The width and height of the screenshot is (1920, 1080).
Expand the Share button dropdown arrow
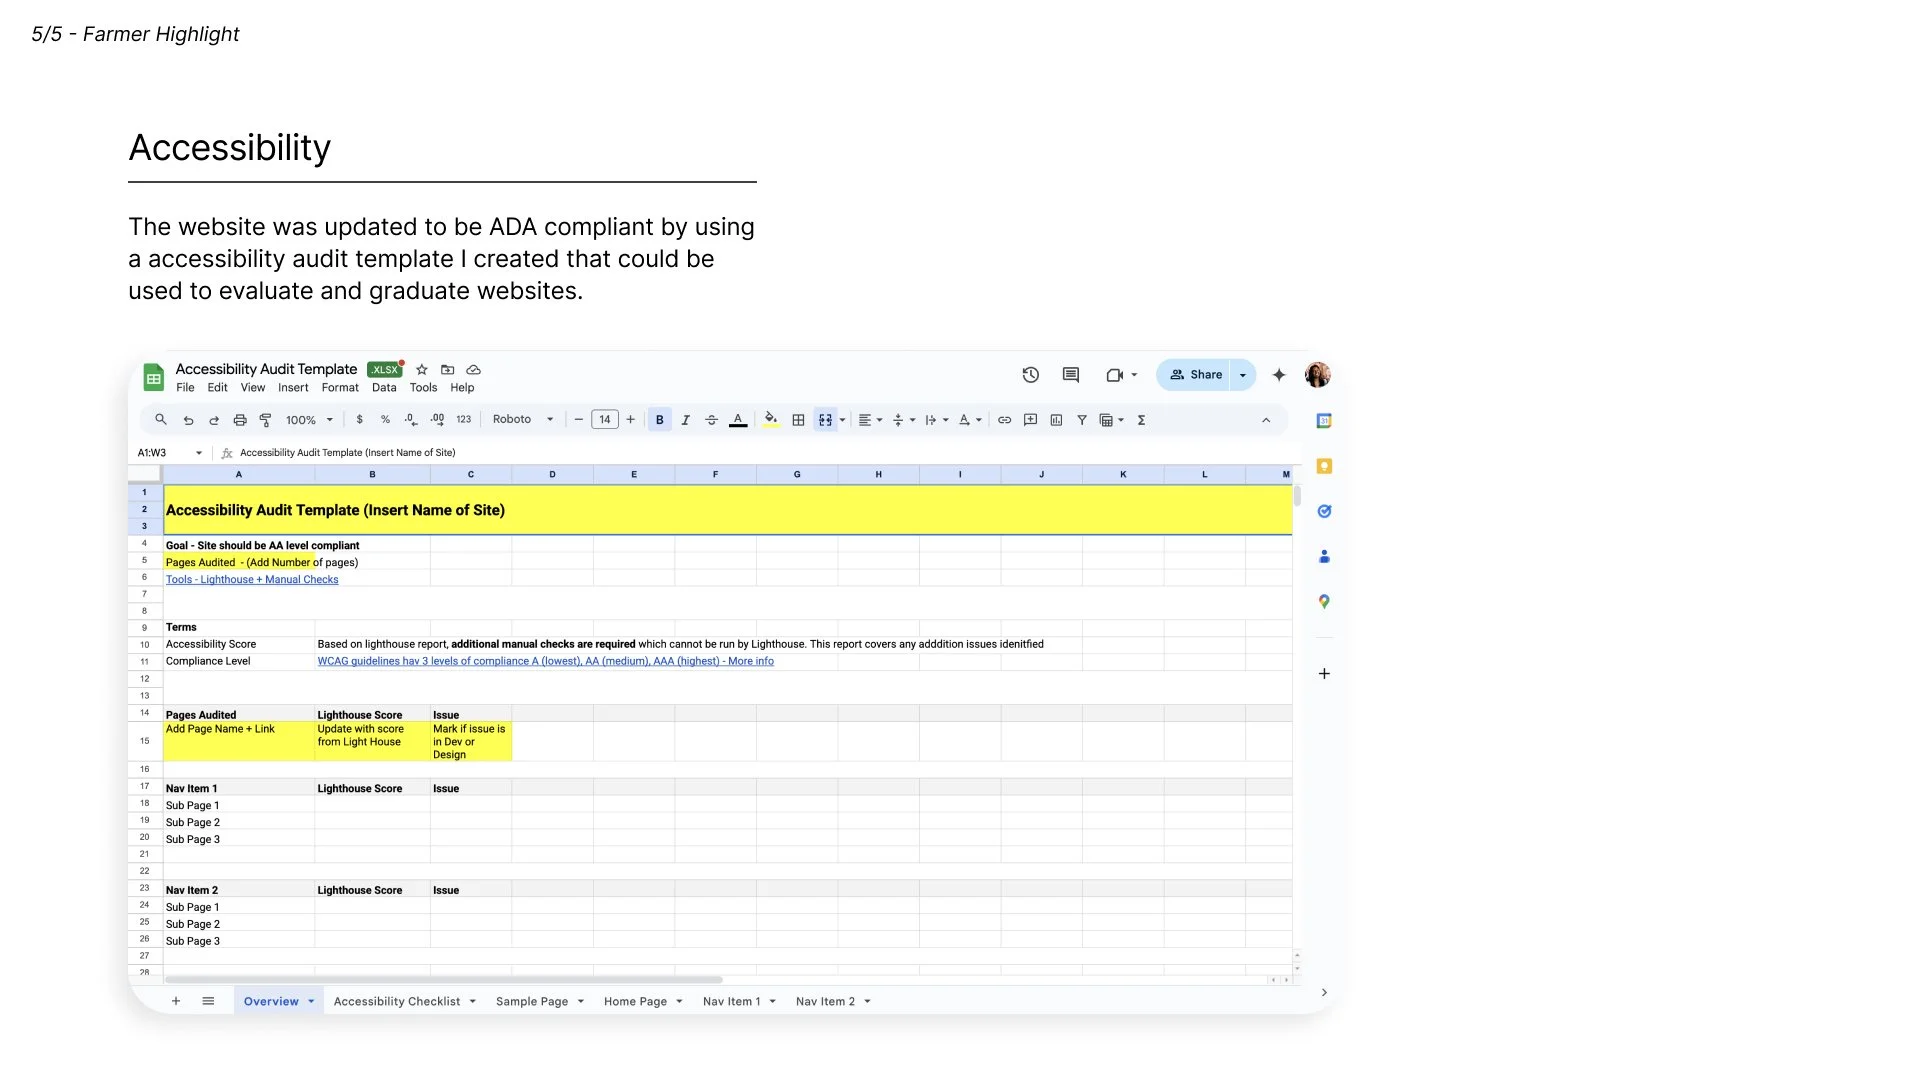1242,375
